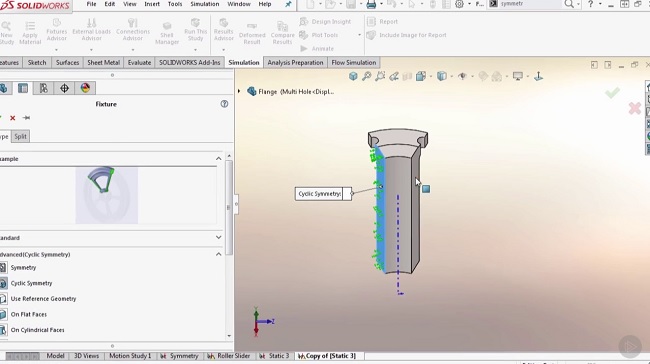This screenshot has width=650, height=364.
Task: Click Include Image for Report
Action: [407, 35]
